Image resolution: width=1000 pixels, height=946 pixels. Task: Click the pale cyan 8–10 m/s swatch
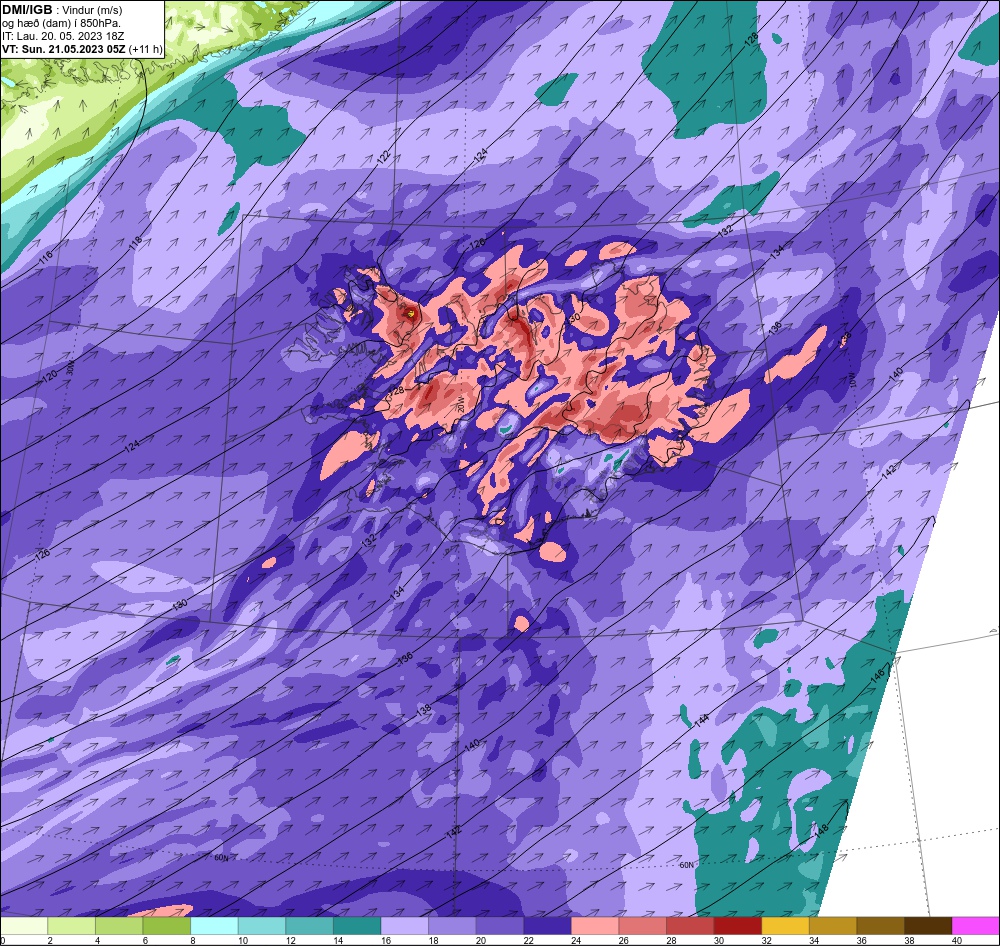click(214, 926)
